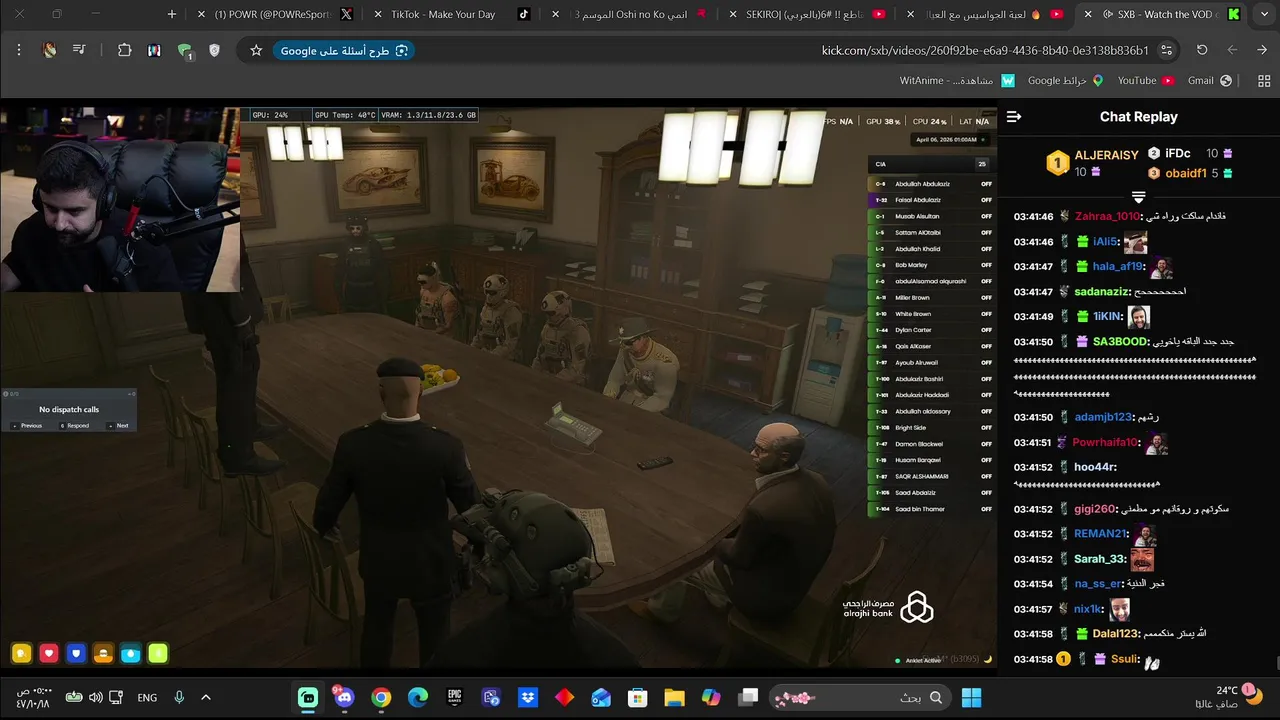Switch to TikTok - Make Your Day tab

[x=456, y=14]
